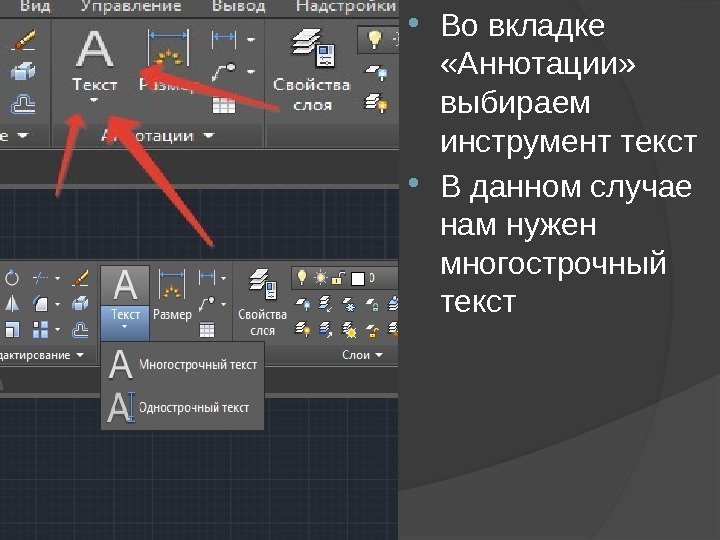Select the multileader icon in upper ribbon

224,72
